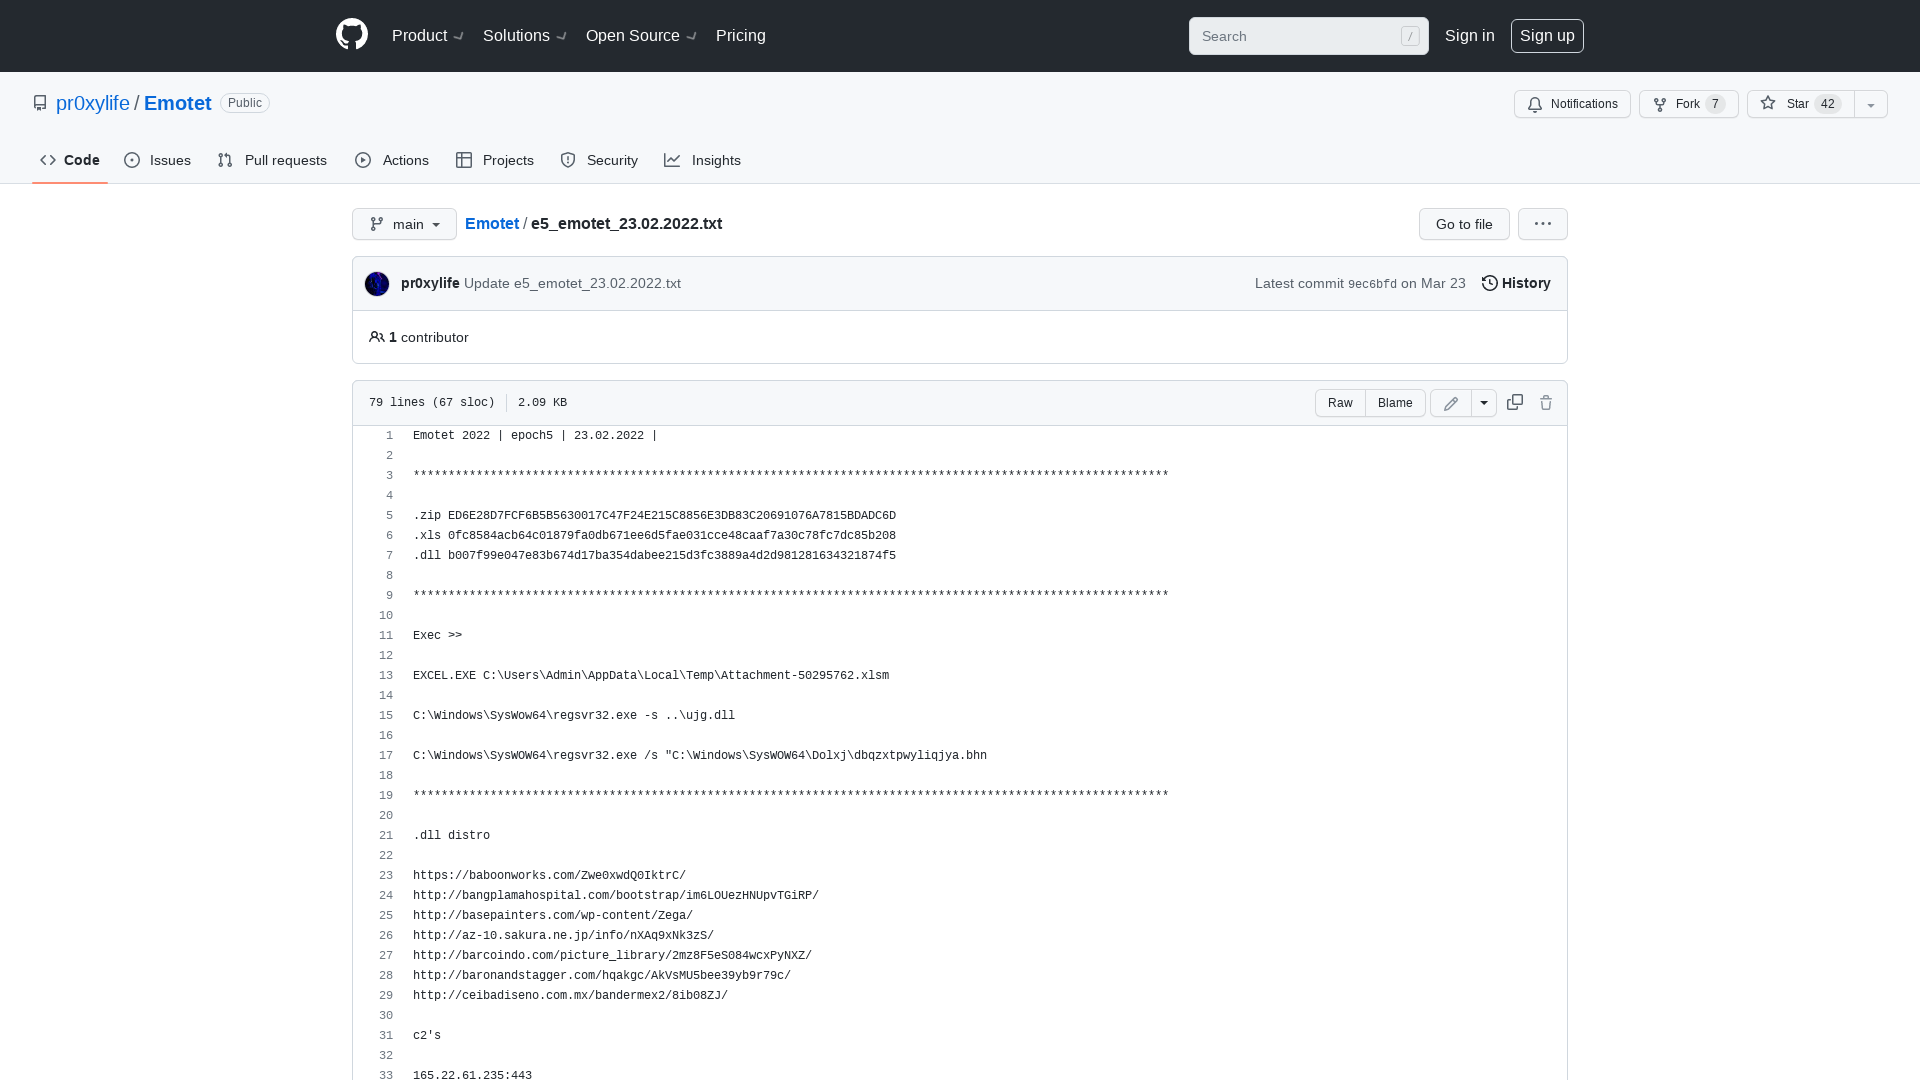Open the pr0xylife commit author link

(430, 283)
